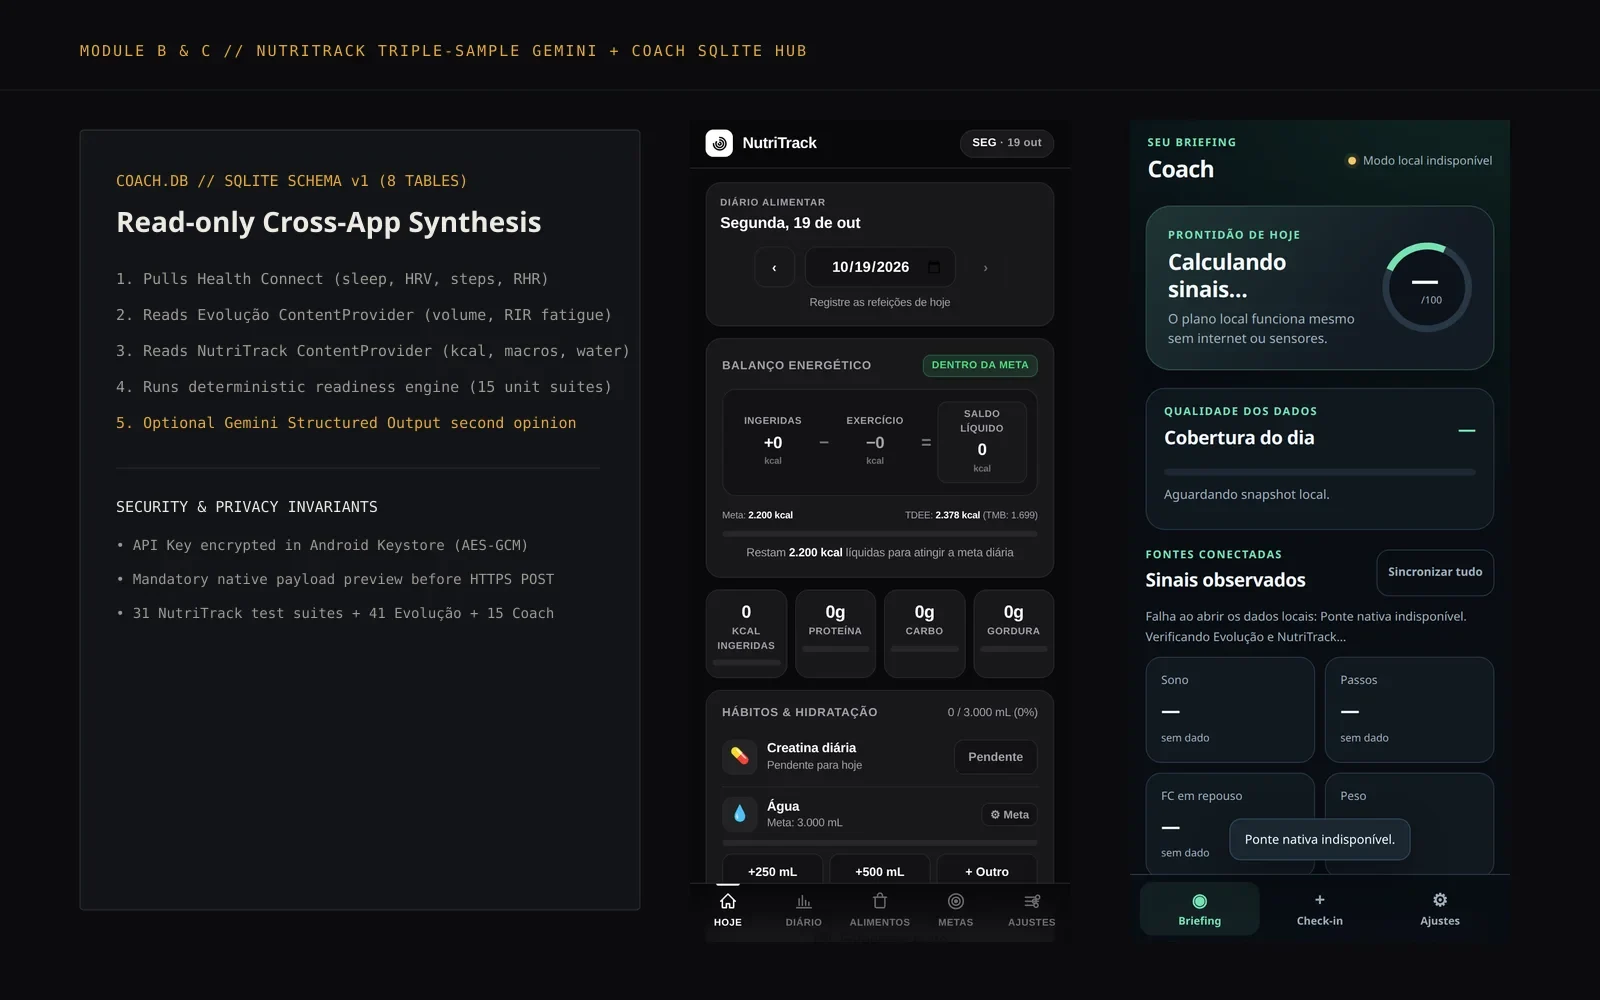Mark creatine as done via Pendente button

[996, 757]
